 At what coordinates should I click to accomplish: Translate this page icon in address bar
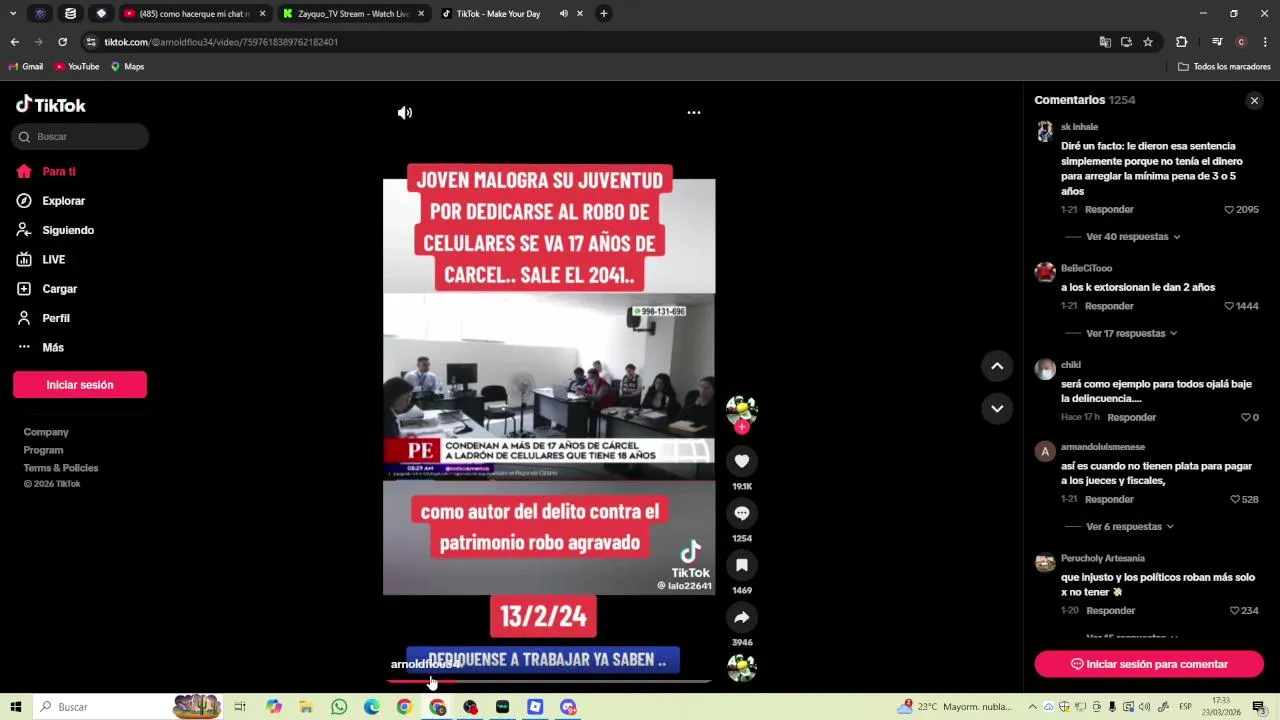1105,42
